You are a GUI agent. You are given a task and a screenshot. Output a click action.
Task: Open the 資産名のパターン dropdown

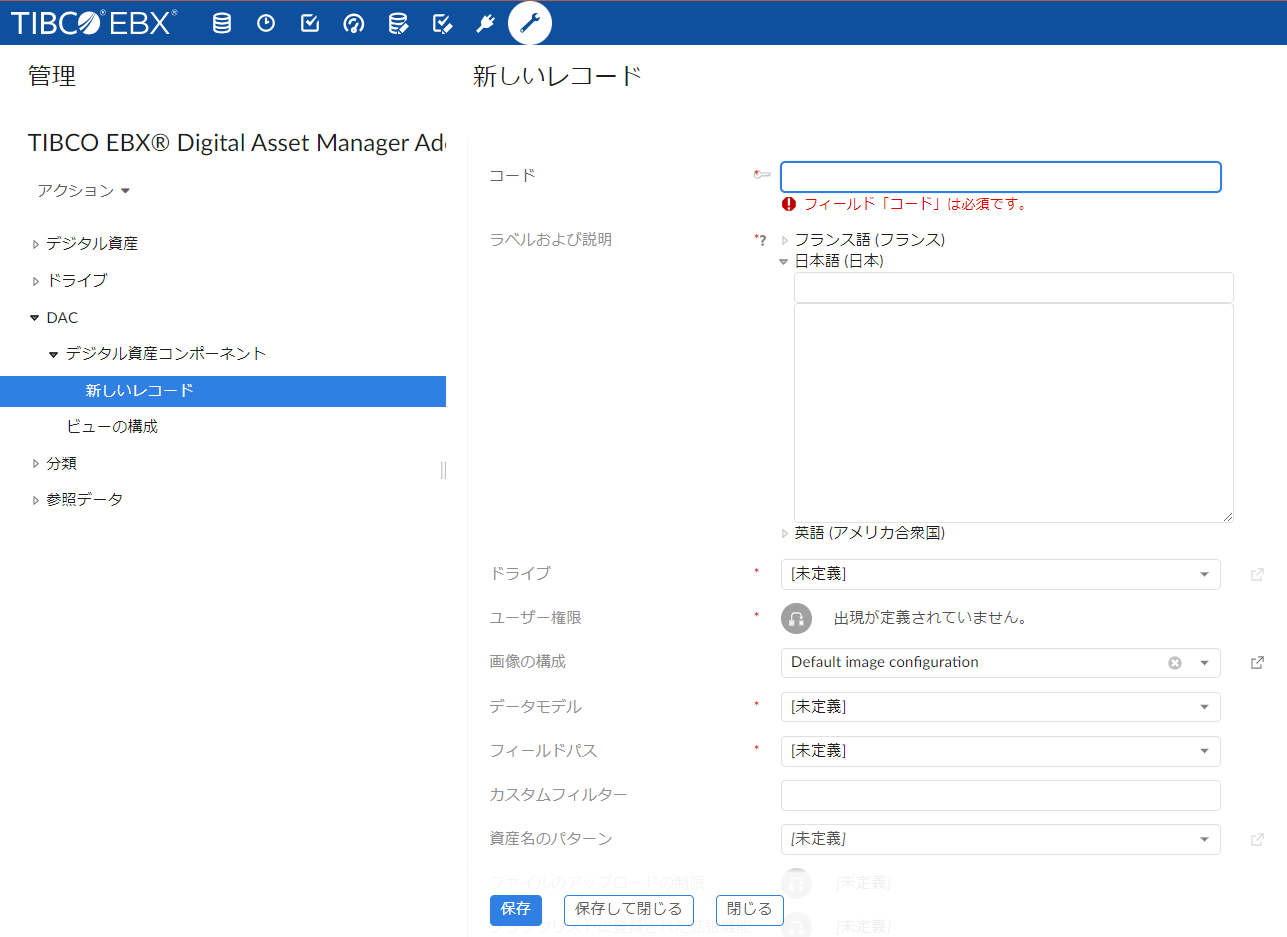1000,839
